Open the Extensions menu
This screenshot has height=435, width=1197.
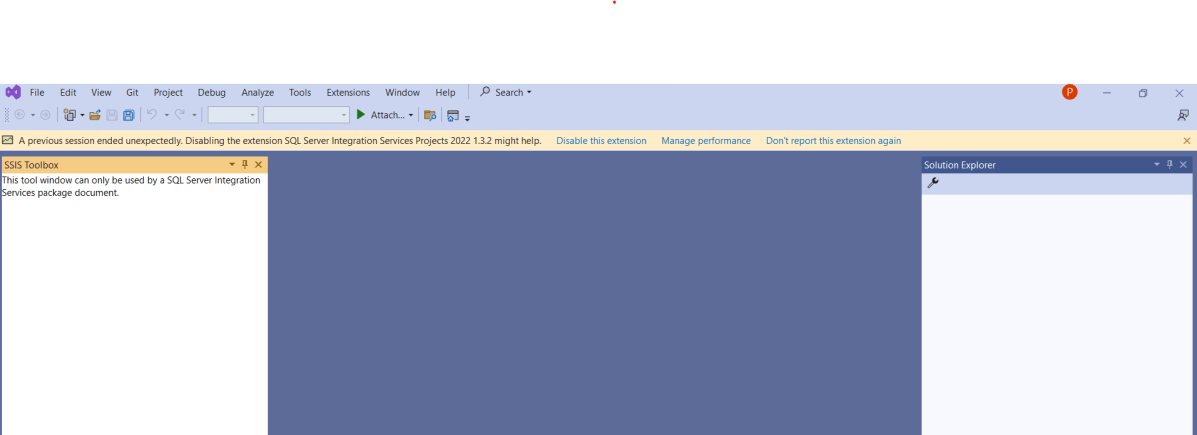pos(348,92)
